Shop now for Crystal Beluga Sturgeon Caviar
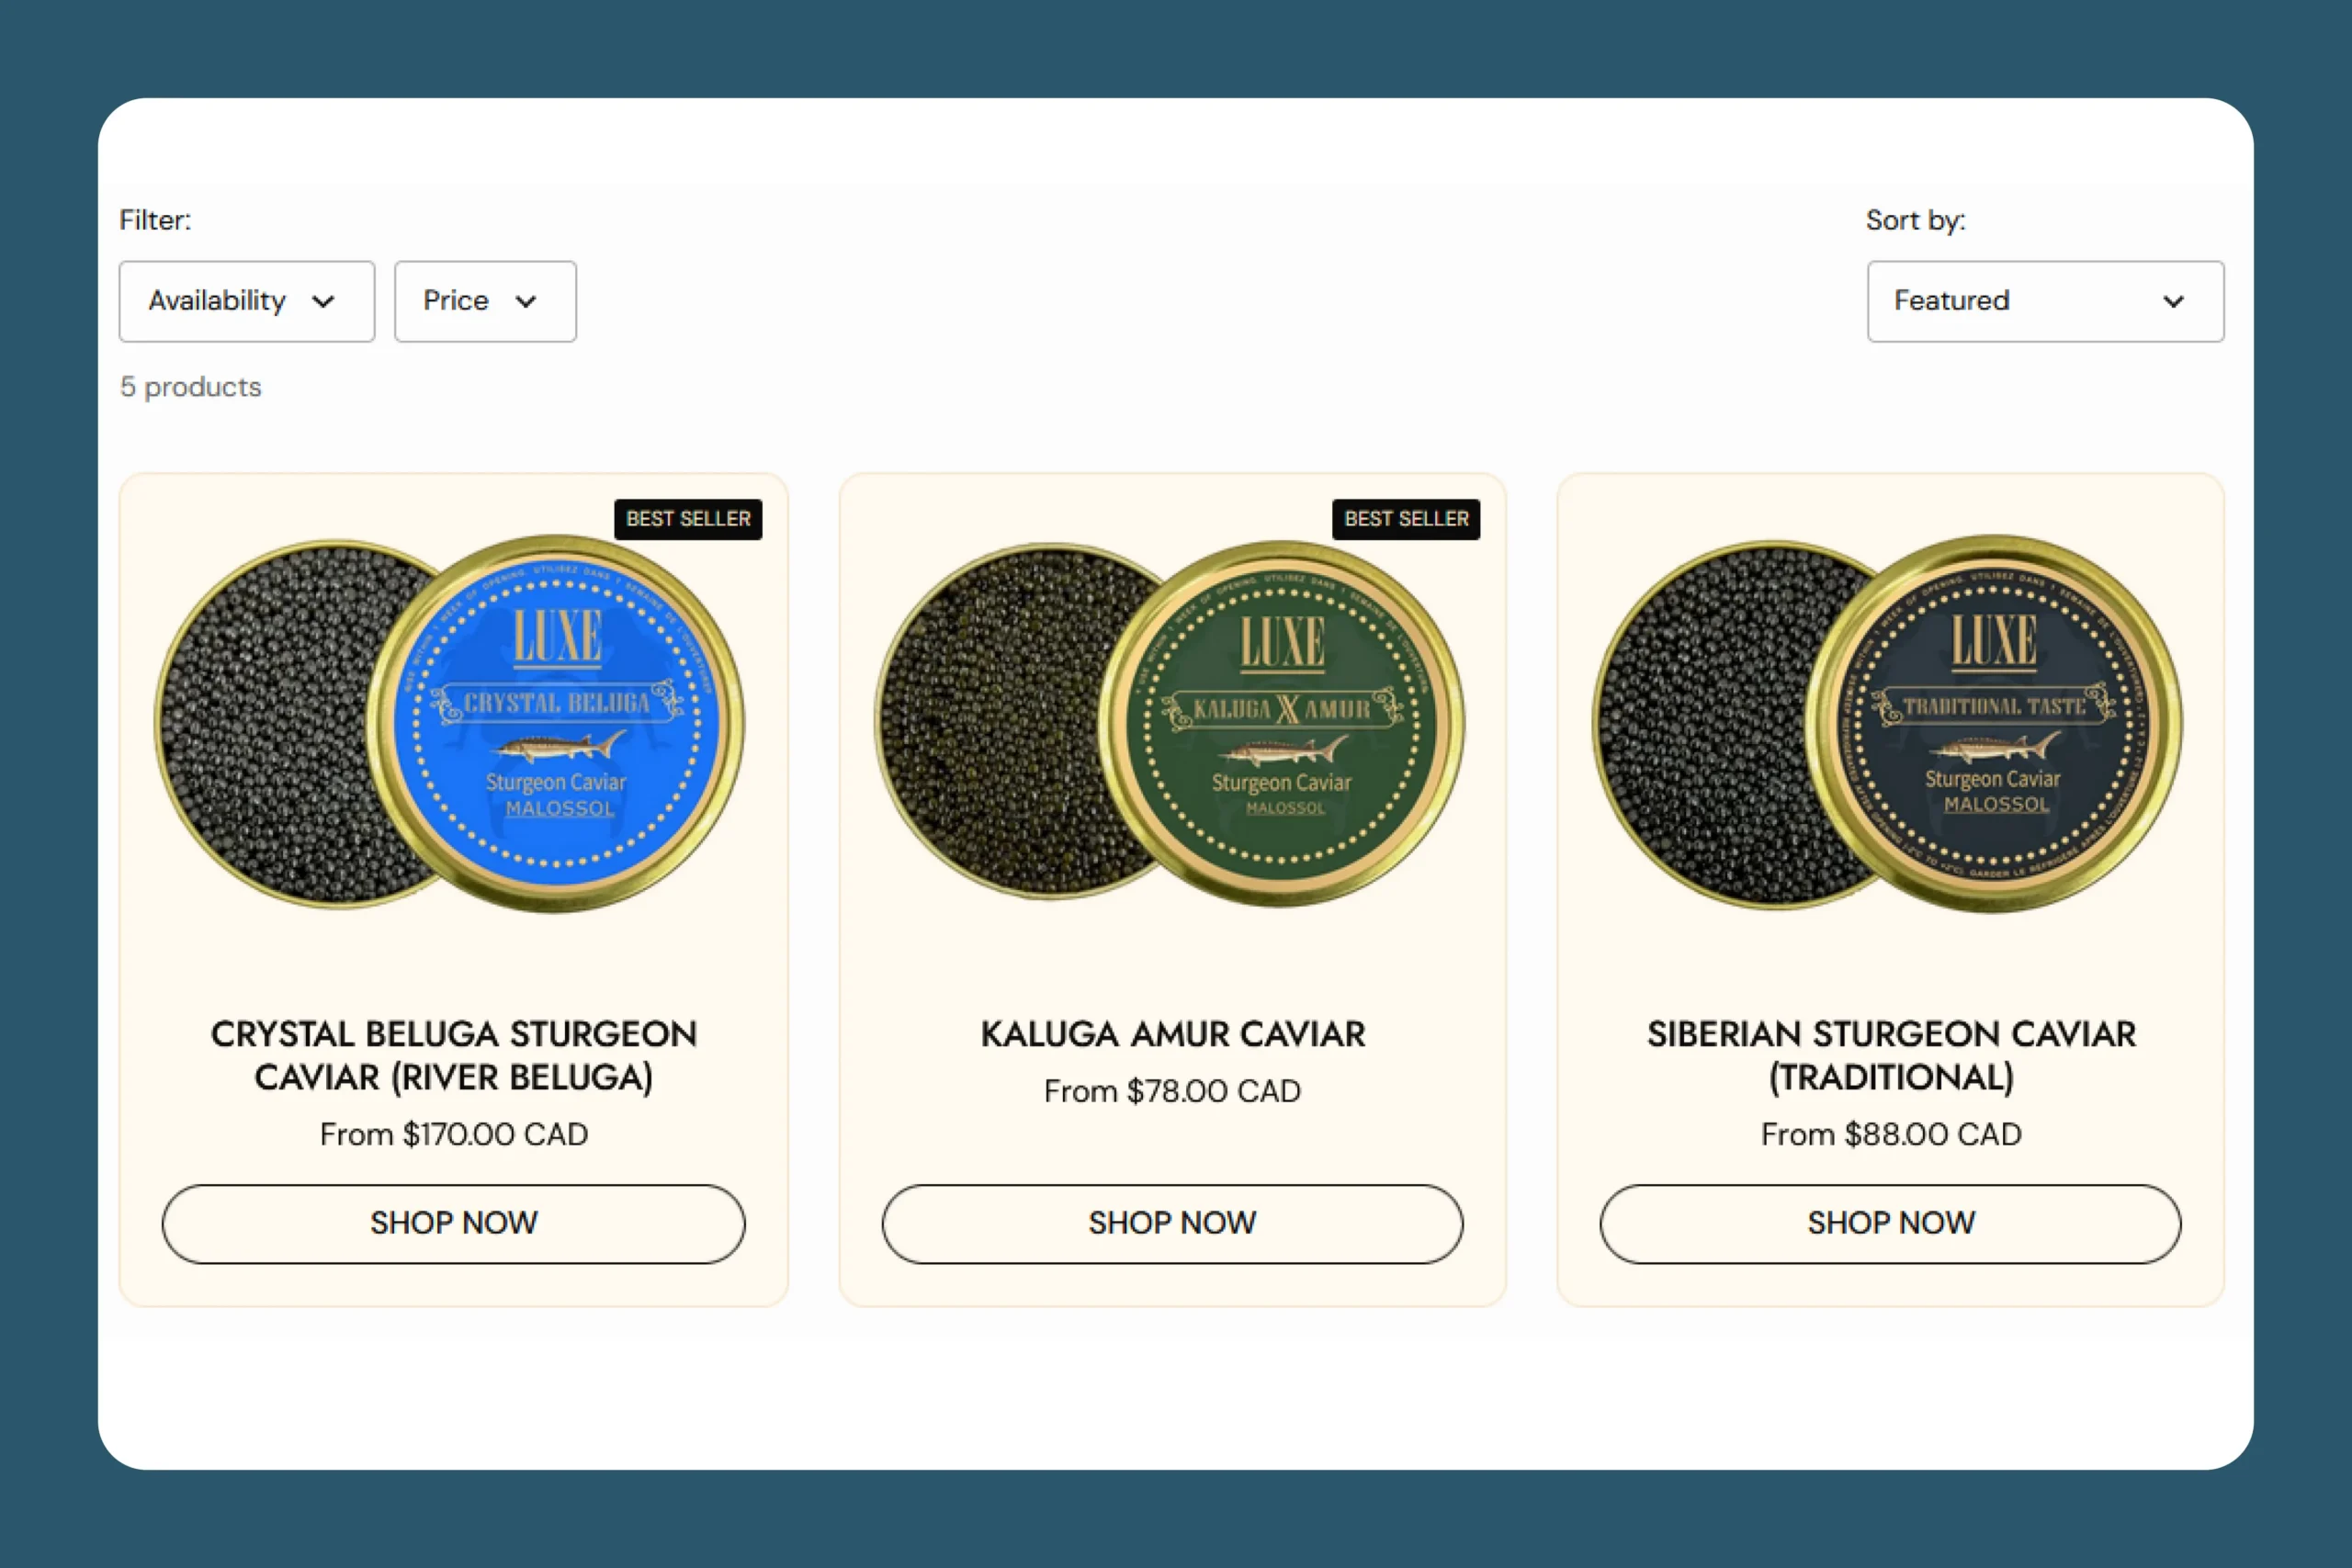The width and height of the screenshot is (2352, 1568). pyautogui.click(x=454, y=1223)
